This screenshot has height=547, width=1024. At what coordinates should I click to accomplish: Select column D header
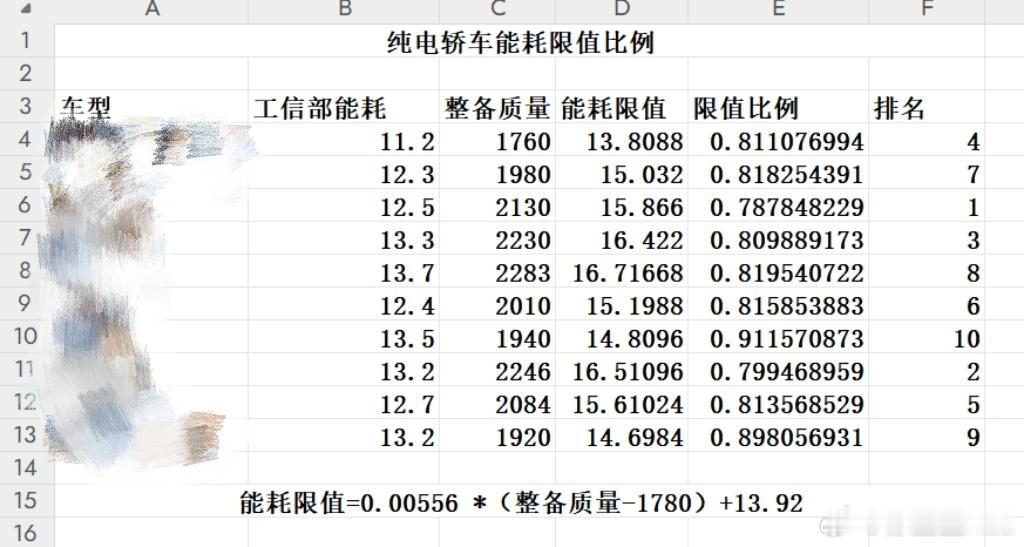[622, 10]
